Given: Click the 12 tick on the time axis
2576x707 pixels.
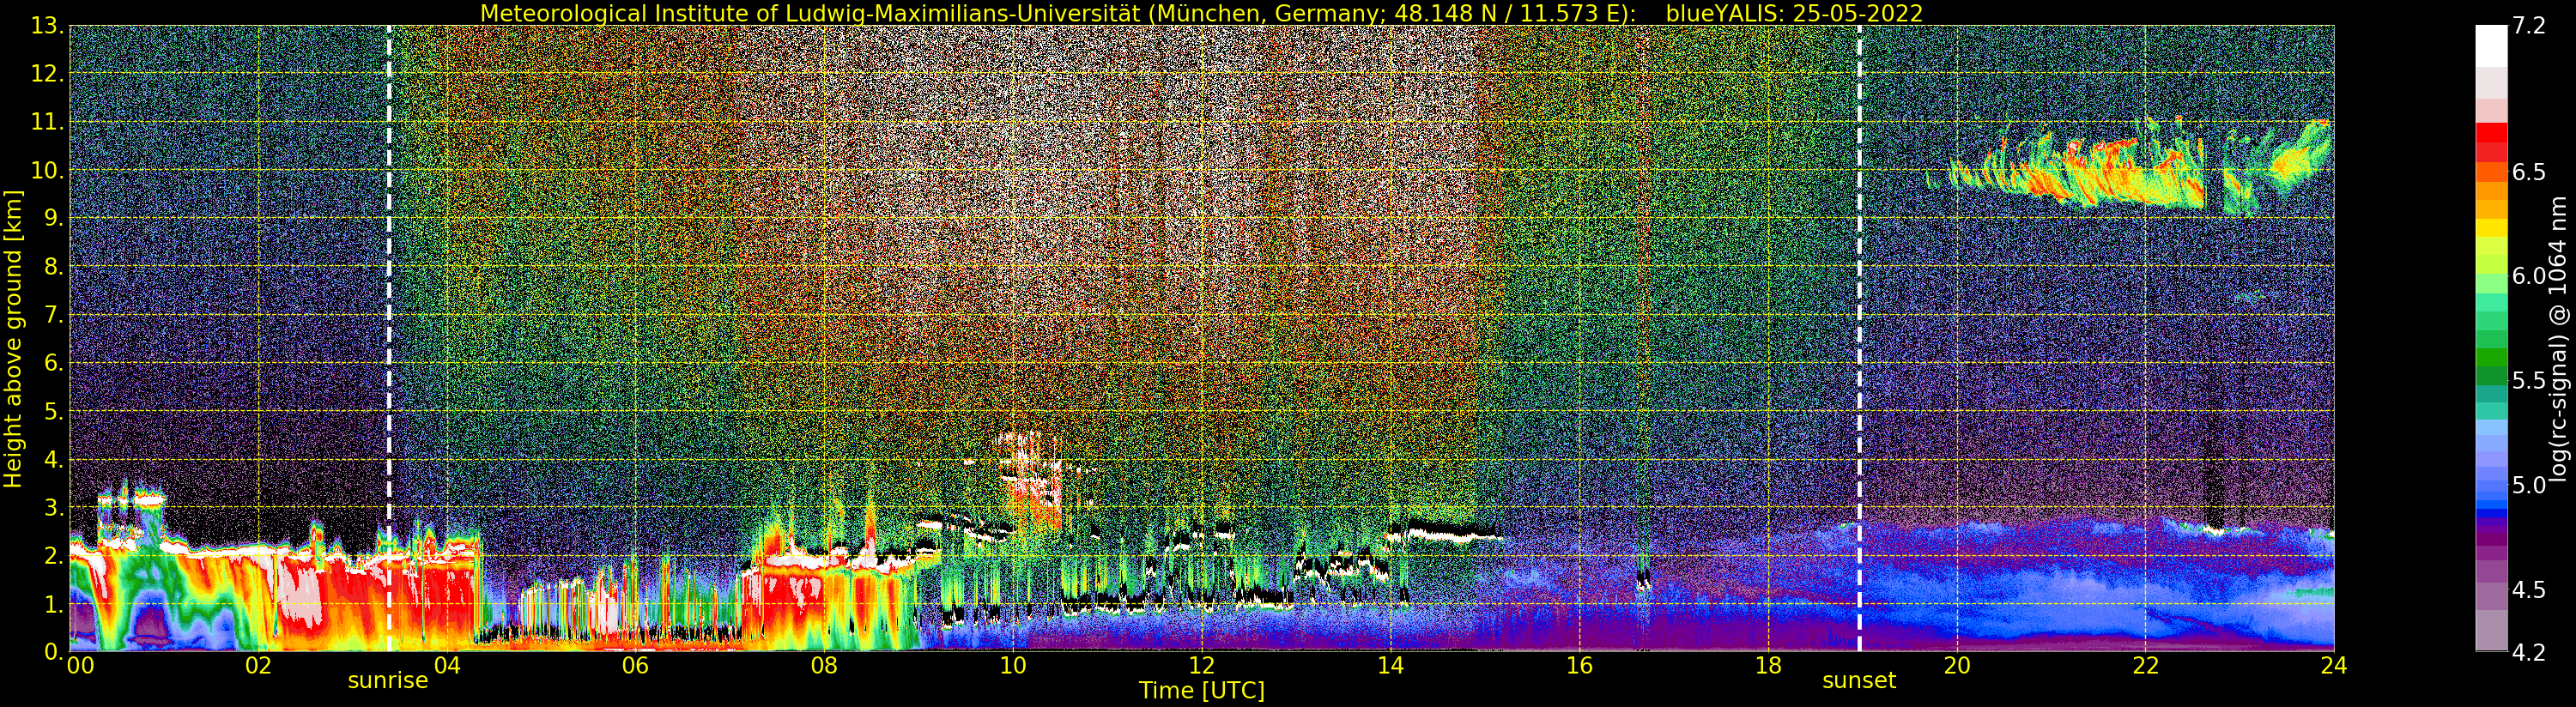Looking at the screenshot, I should (x=1201, y=666).
